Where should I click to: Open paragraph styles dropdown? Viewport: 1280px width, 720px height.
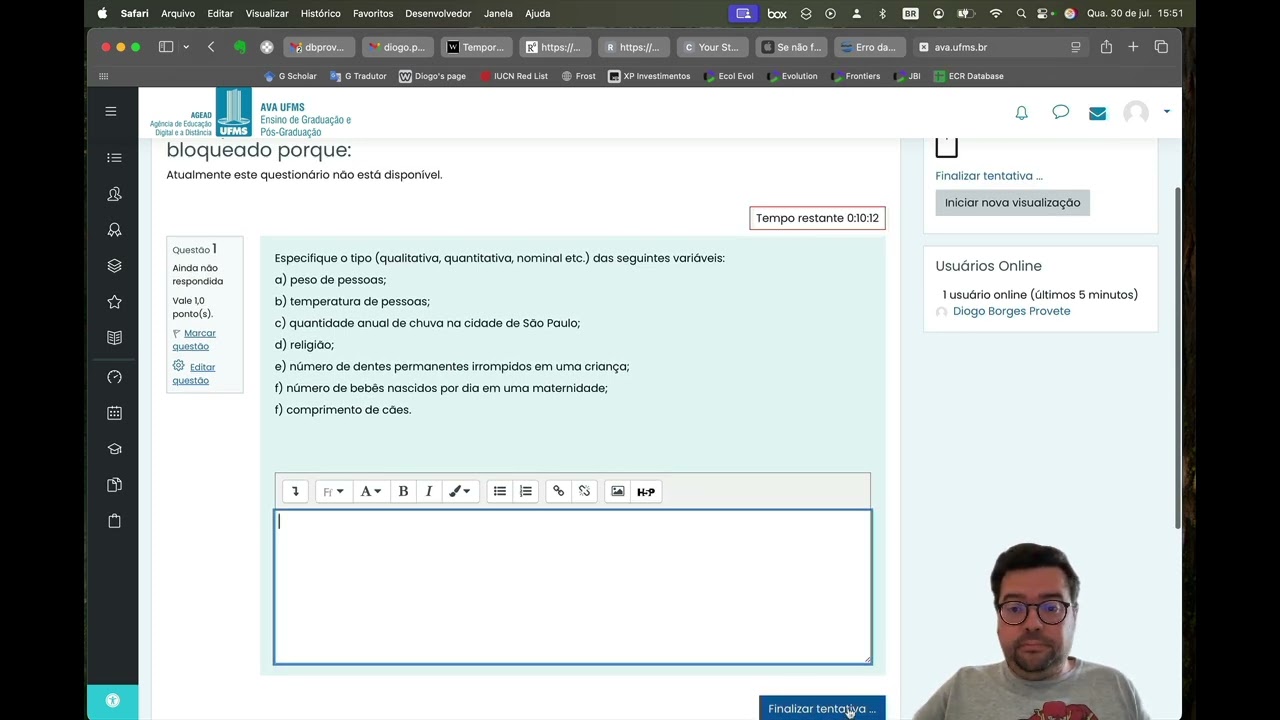click(x=333, y=491)
